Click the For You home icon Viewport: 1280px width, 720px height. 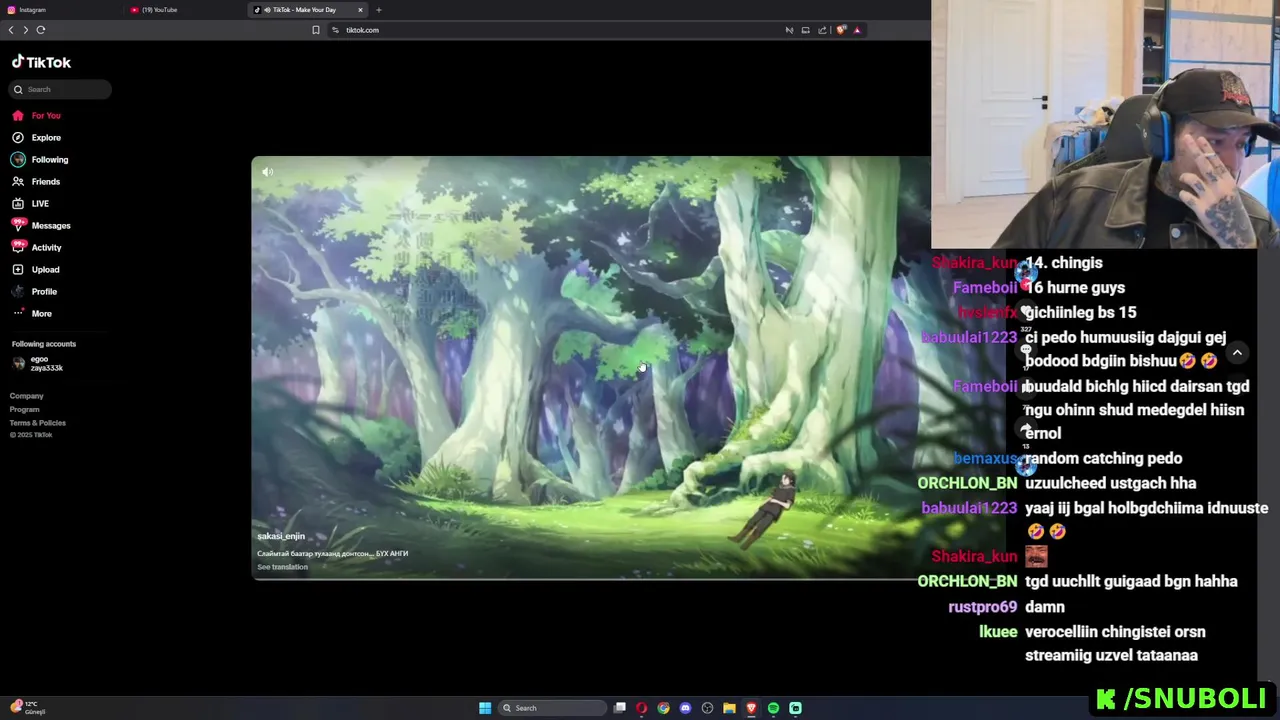(18, 116)
